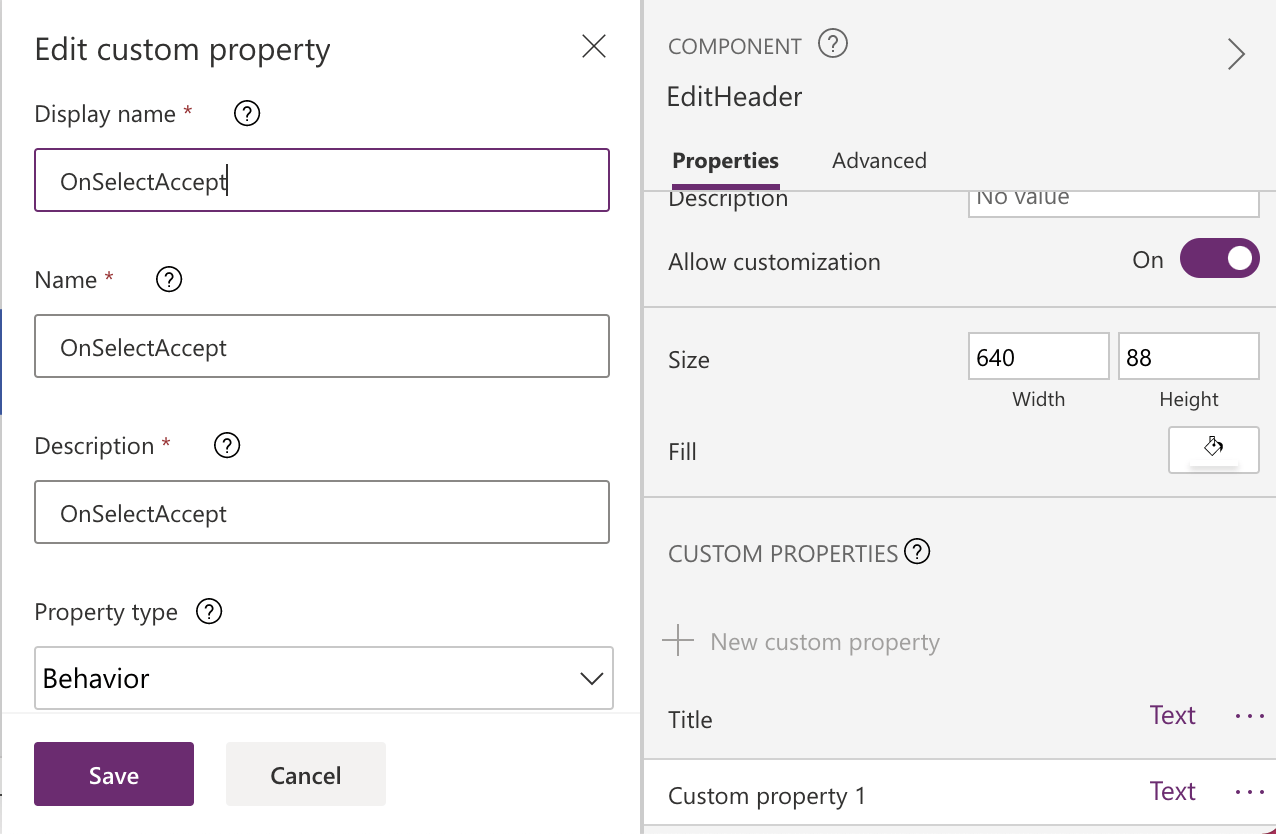Viewport: 1276px width, 834px height.
Task: Cancel editing the custom property
Action: pyautogui.click(x=305, y=774)
